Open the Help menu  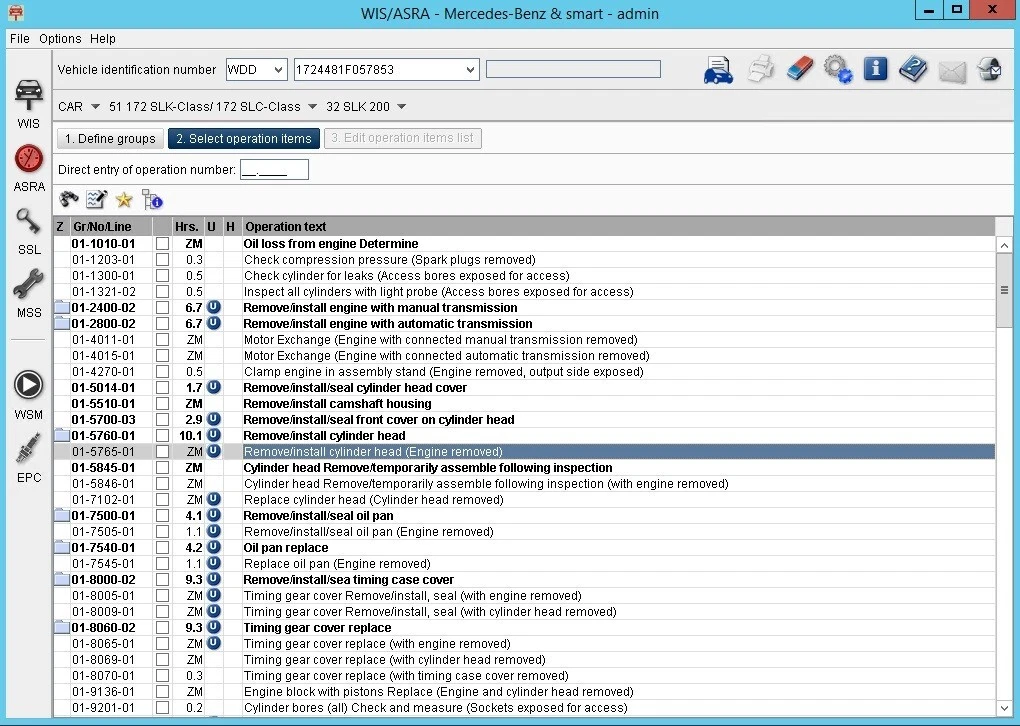[102, 39]
